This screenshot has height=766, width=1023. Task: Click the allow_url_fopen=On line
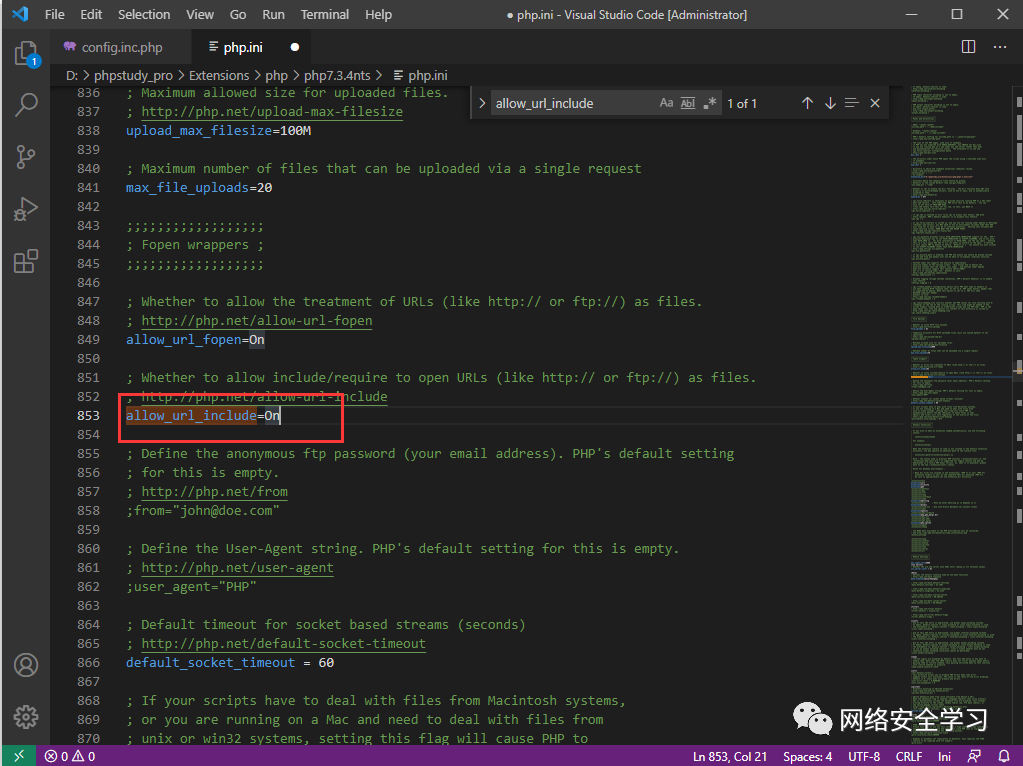[195, 339]
